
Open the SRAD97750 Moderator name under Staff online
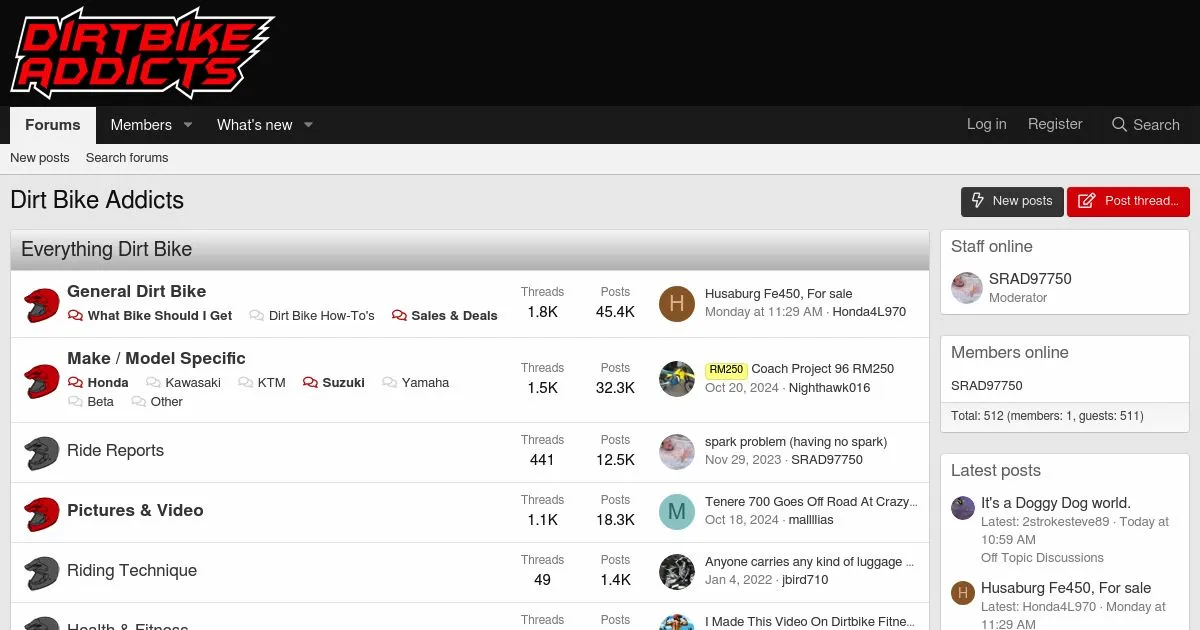[1030, 279]
